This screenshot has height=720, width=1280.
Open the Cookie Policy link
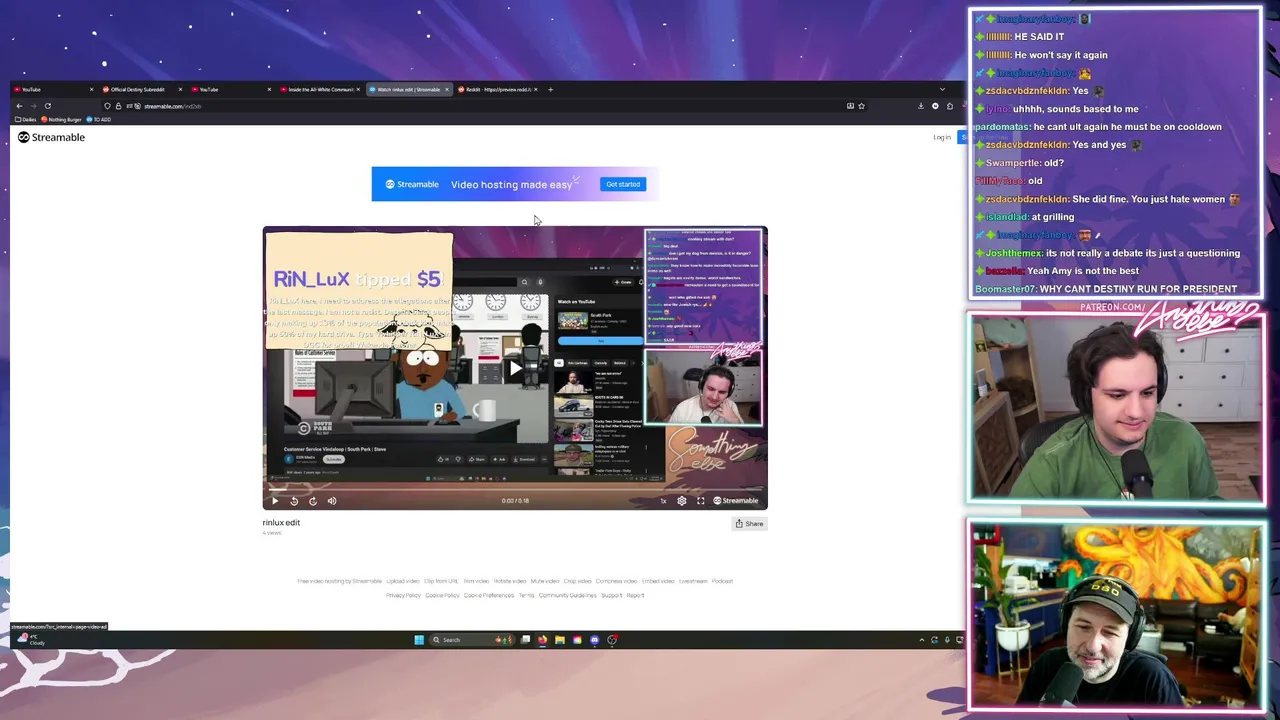coord(442,595)
